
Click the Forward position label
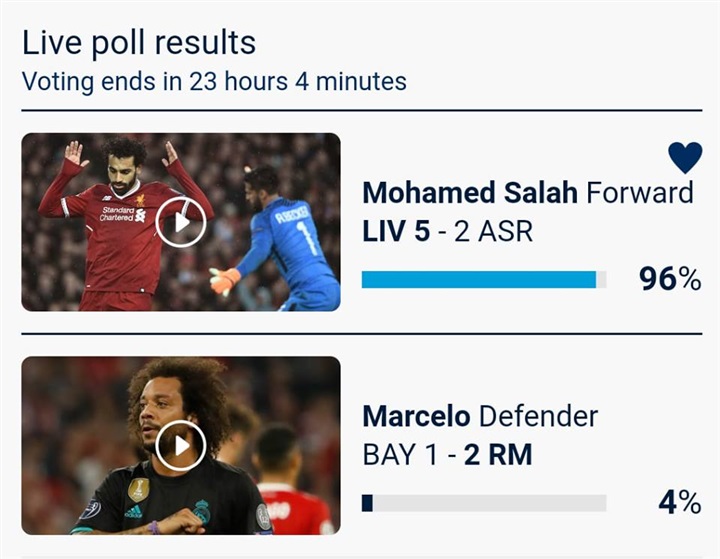click(640, 192)
